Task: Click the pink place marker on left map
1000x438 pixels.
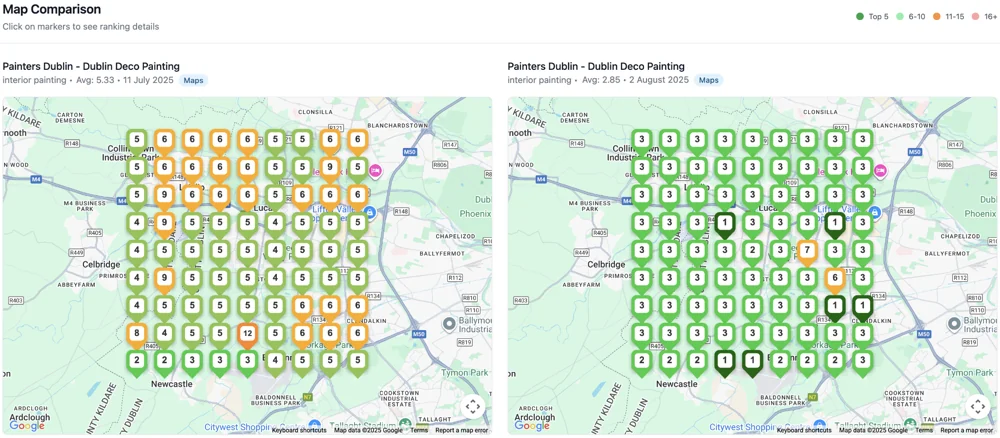Action: [375, 171]
